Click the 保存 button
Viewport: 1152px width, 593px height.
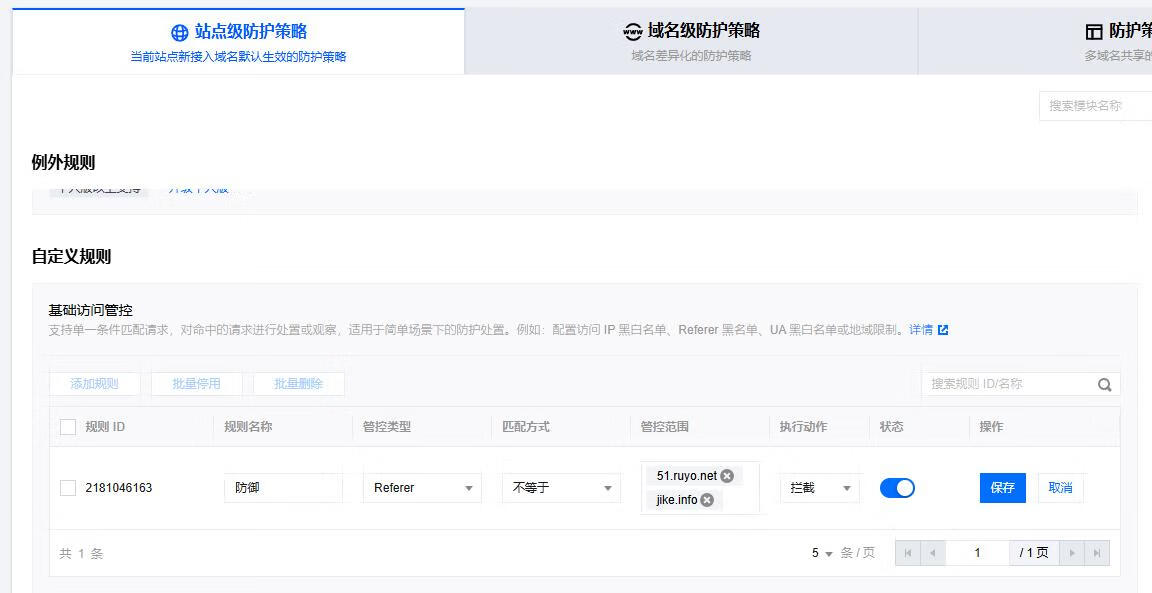pos(1002,488)
